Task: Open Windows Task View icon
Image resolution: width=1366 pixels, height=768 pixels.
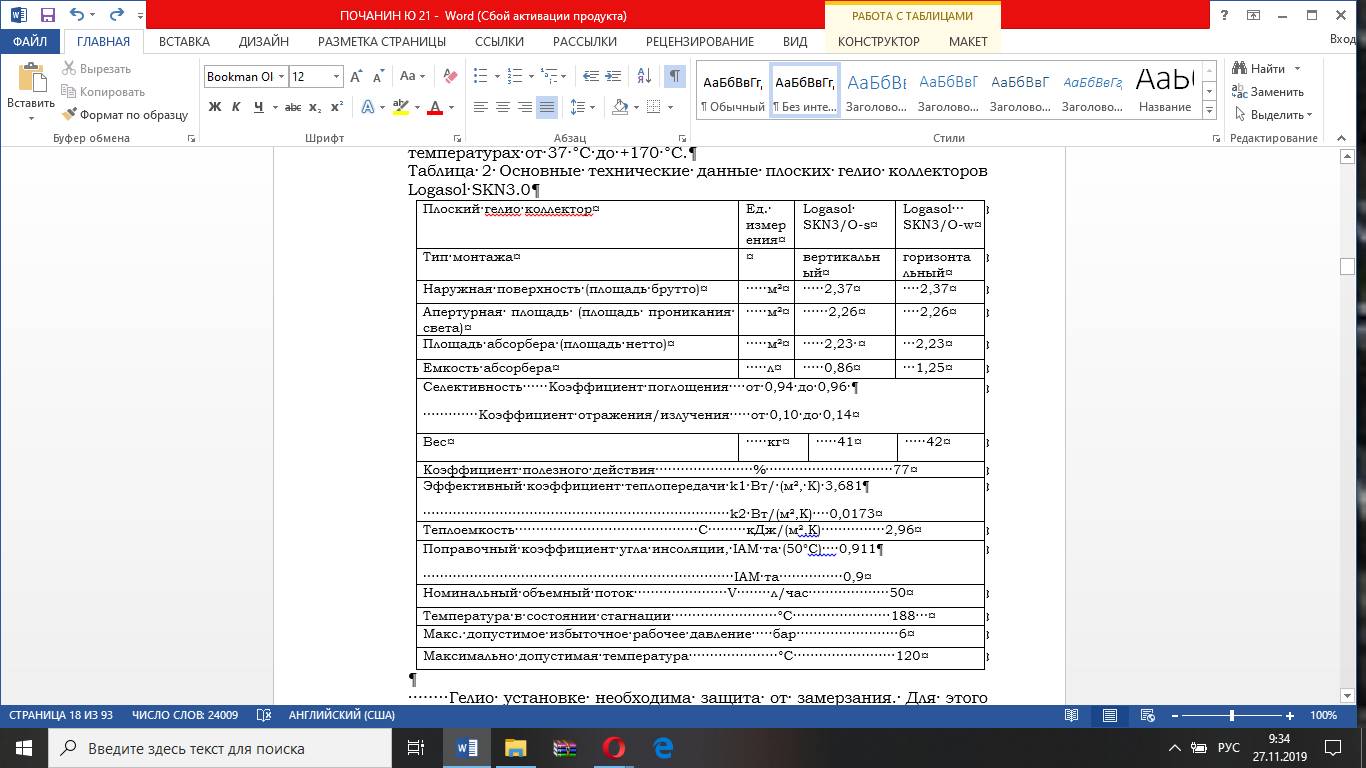Action: 416,748
